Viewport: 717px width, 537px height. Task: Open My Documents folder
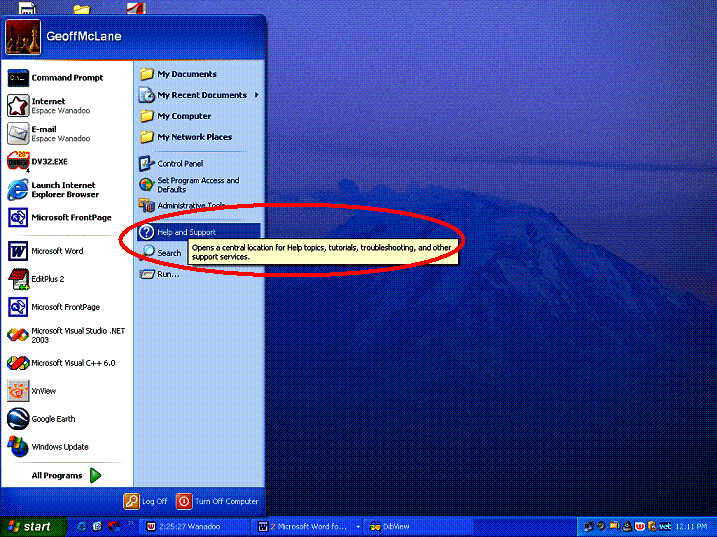[186, 74]
